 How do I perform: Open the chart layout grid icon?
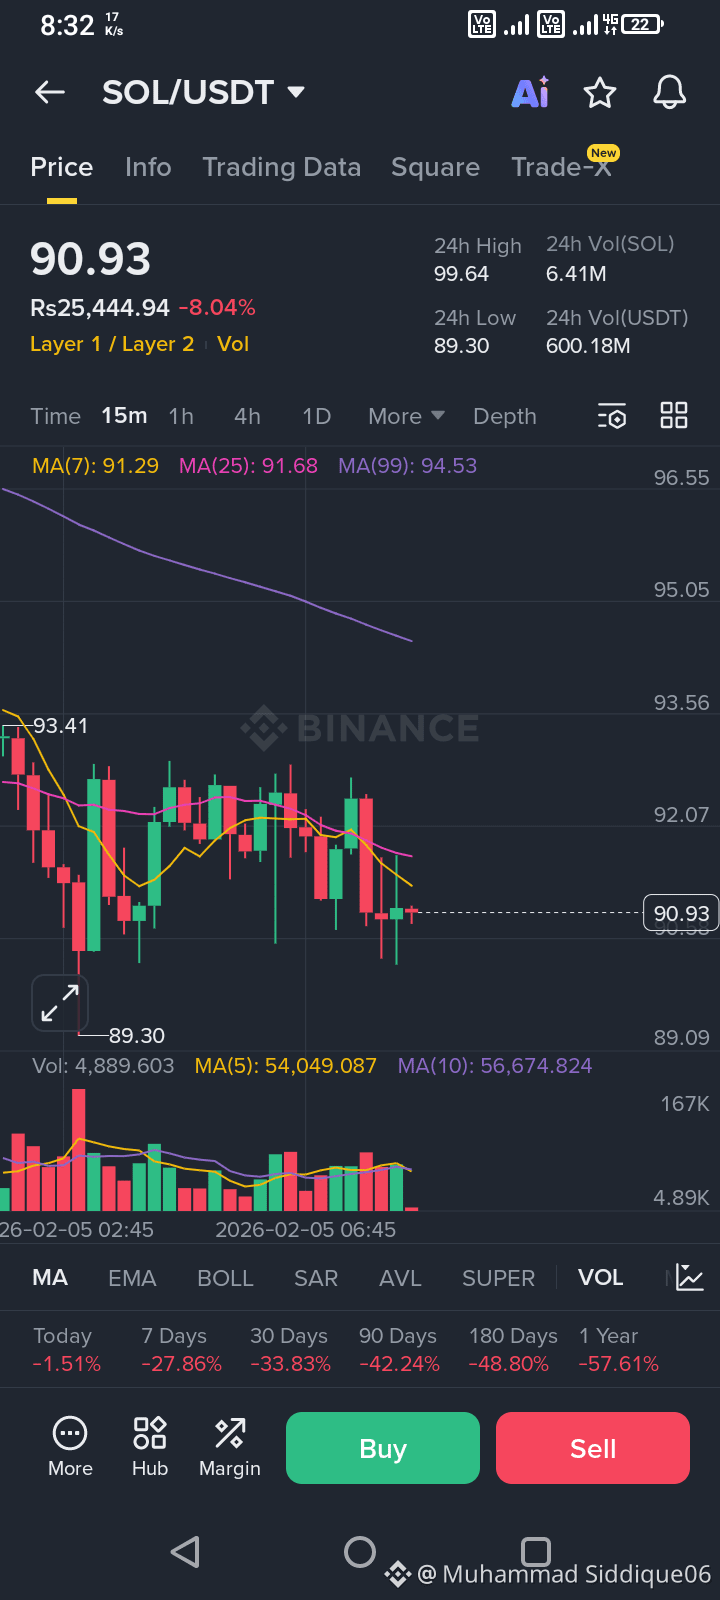click(674, 415)
